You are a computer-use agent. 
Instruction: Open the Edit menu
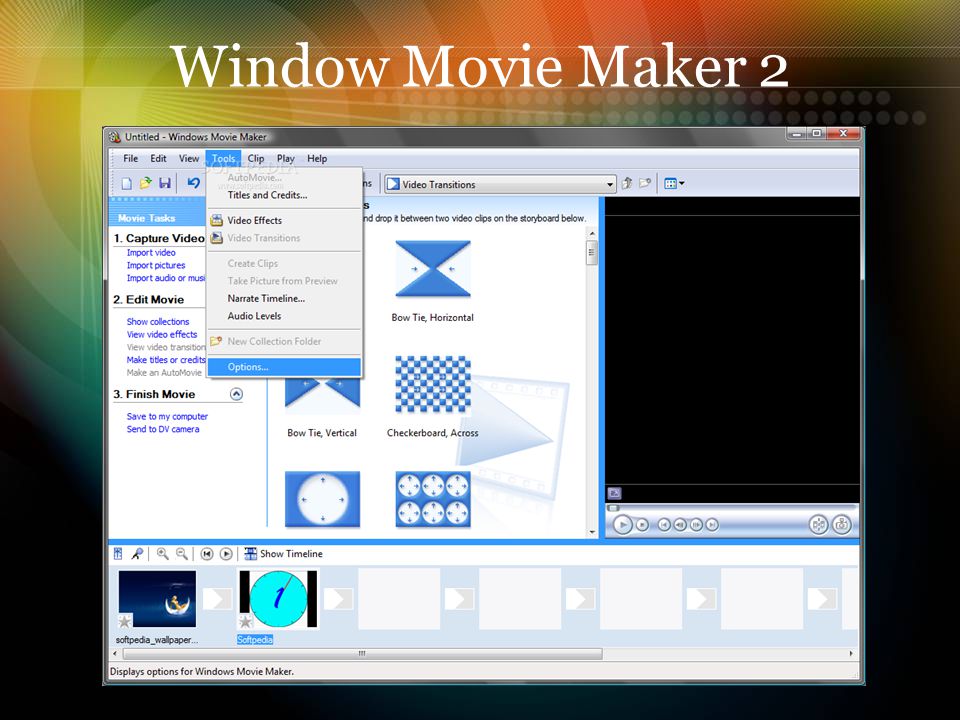click(x=158, y=159)
